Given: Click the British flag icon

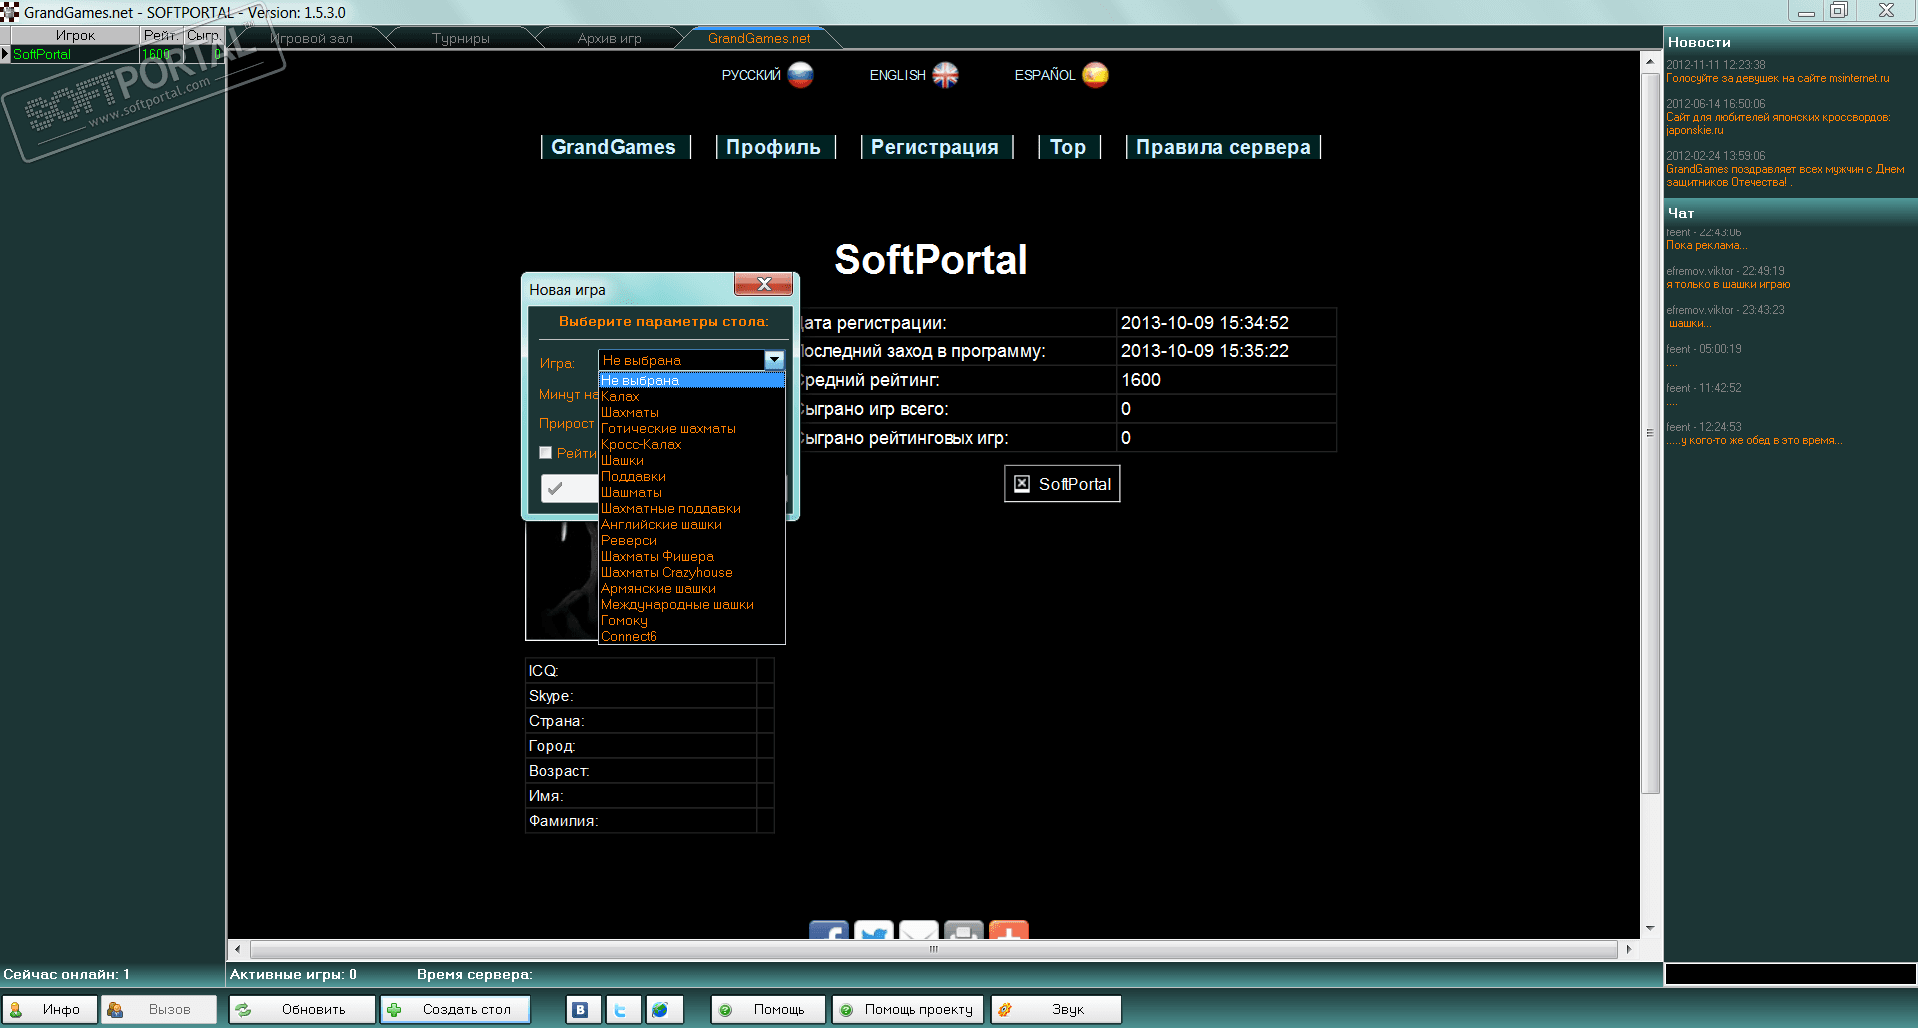Looking at the screenshot, I should pyautogui.click(x=945, y=75).
